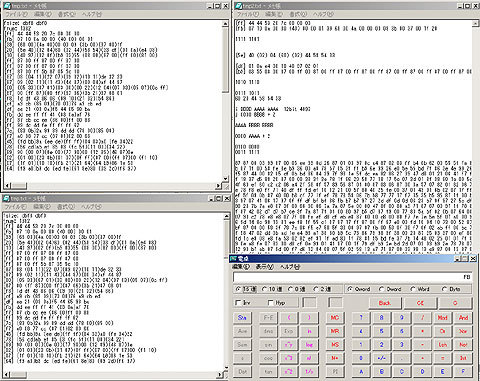Click the scroll-right arrow in the lower-left Notepad
The height and width of the screenshot is (381, 480).
click(x=219, y=375)
